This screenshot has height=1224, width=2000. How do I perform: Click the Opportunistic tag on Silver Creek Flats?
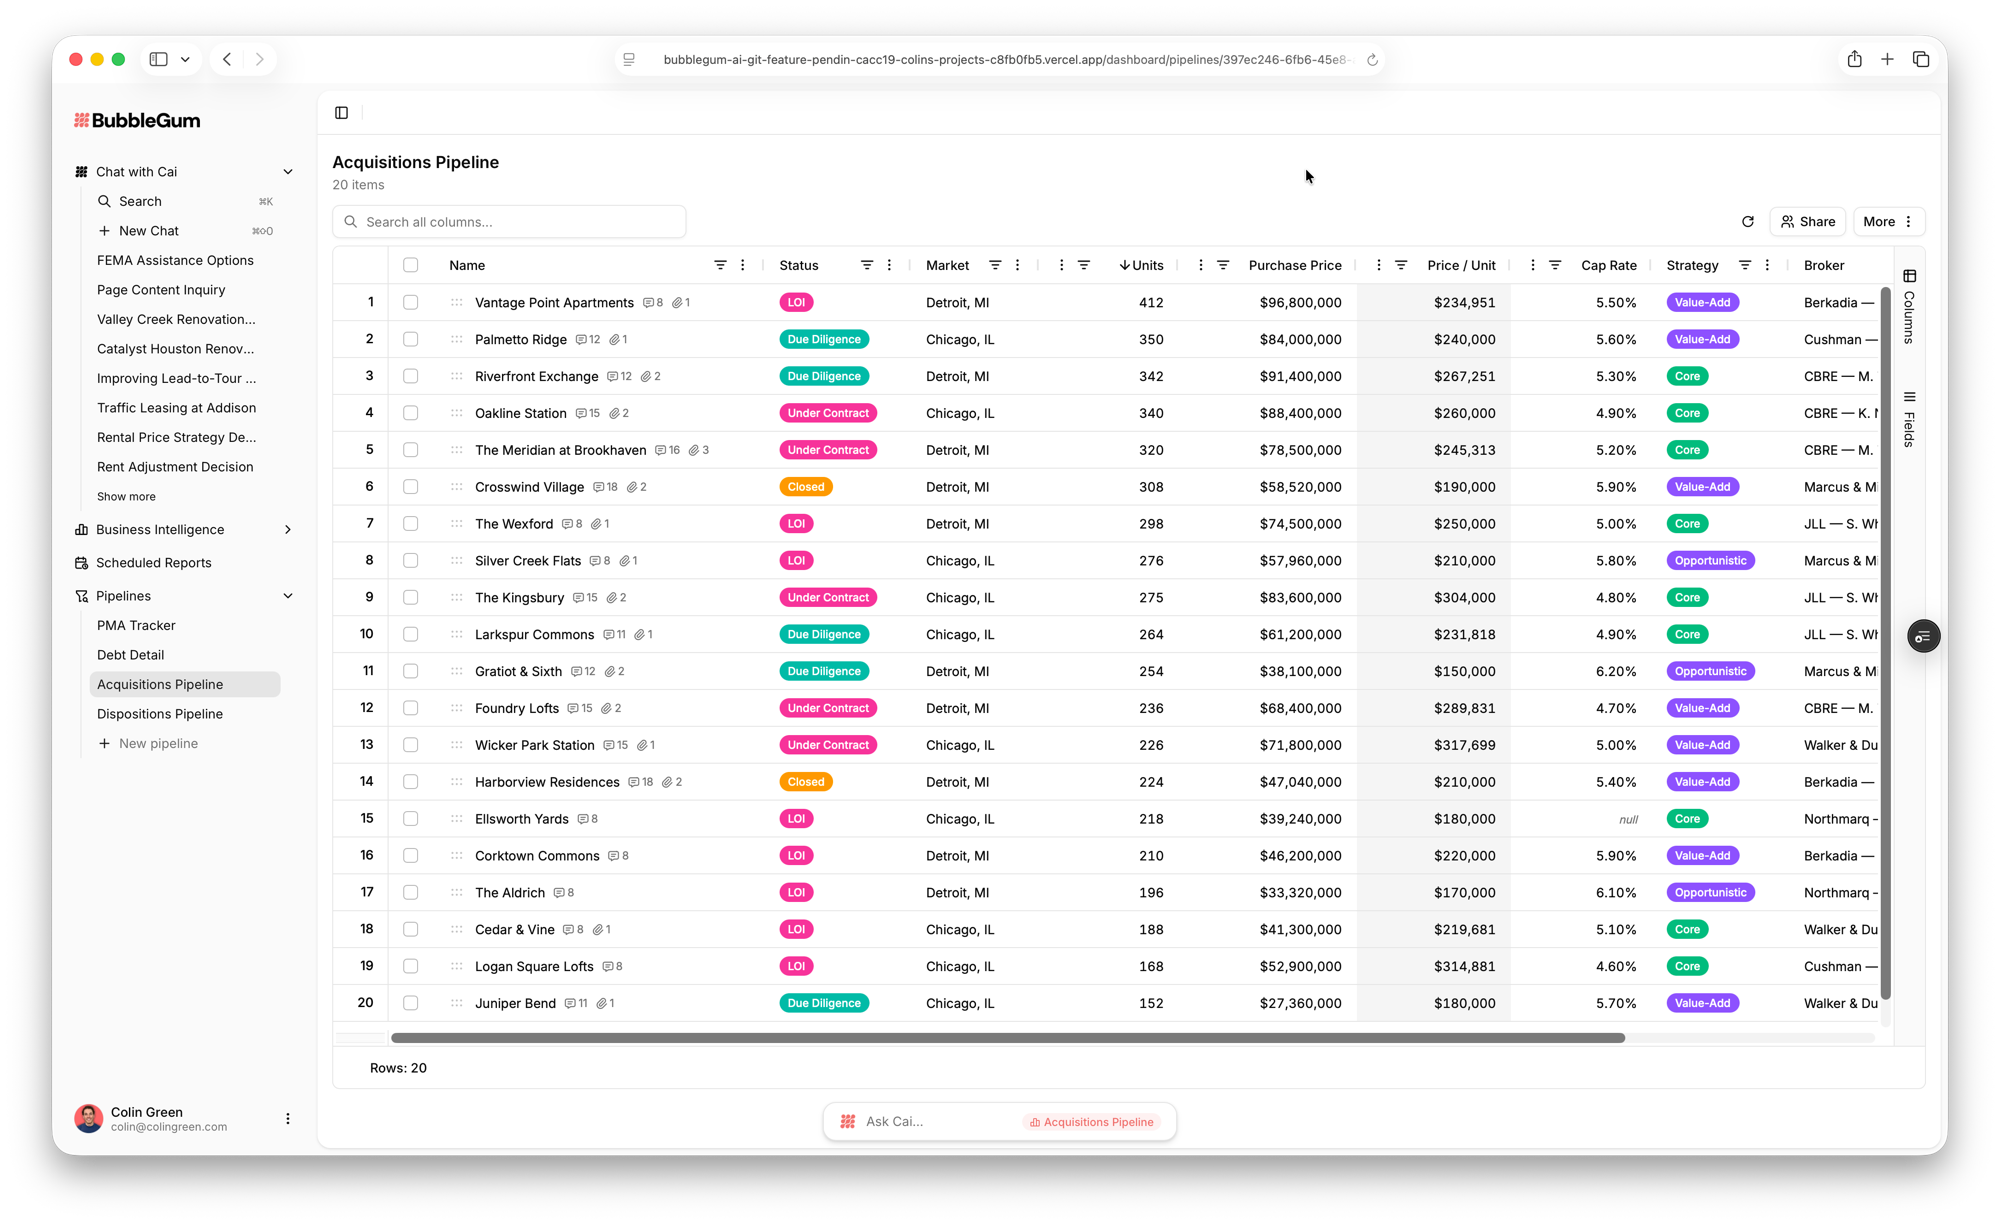click(x=1710, y=561)
